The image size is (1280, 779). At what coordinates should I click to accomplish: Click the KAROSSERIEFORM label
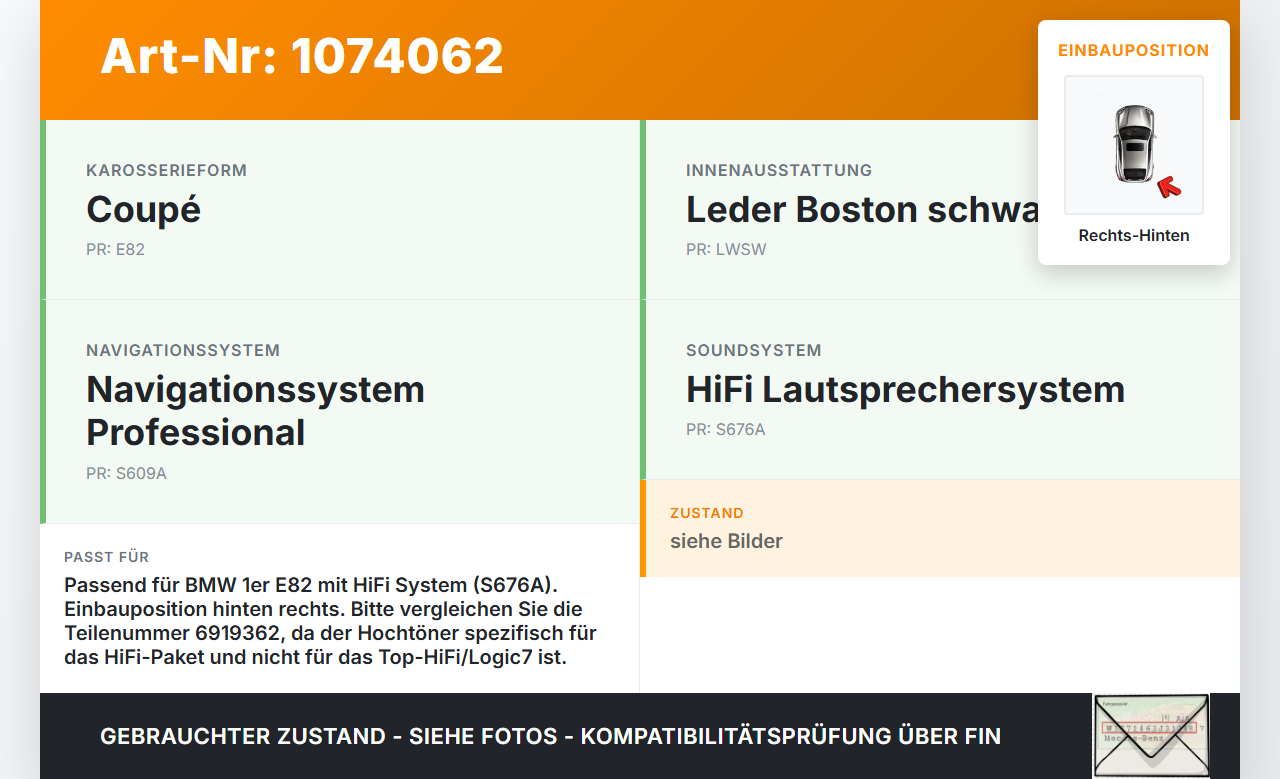tap(166, 170)
